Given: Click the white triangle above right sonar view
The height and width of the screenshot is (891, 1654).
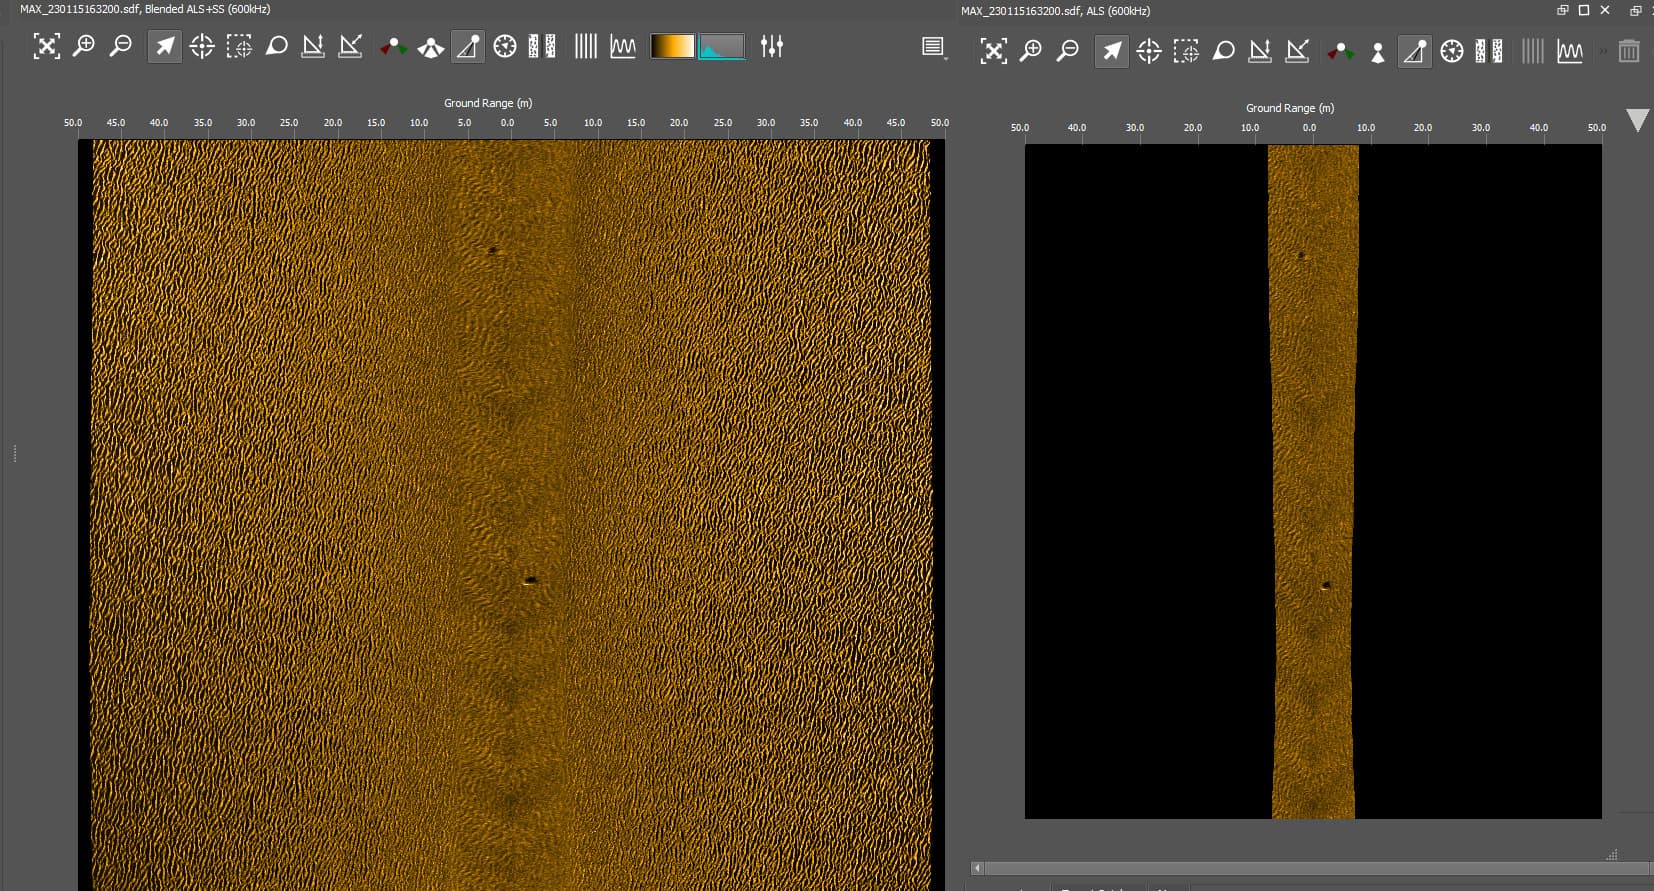Looking at the screenshot, I should click(1637, 120).
